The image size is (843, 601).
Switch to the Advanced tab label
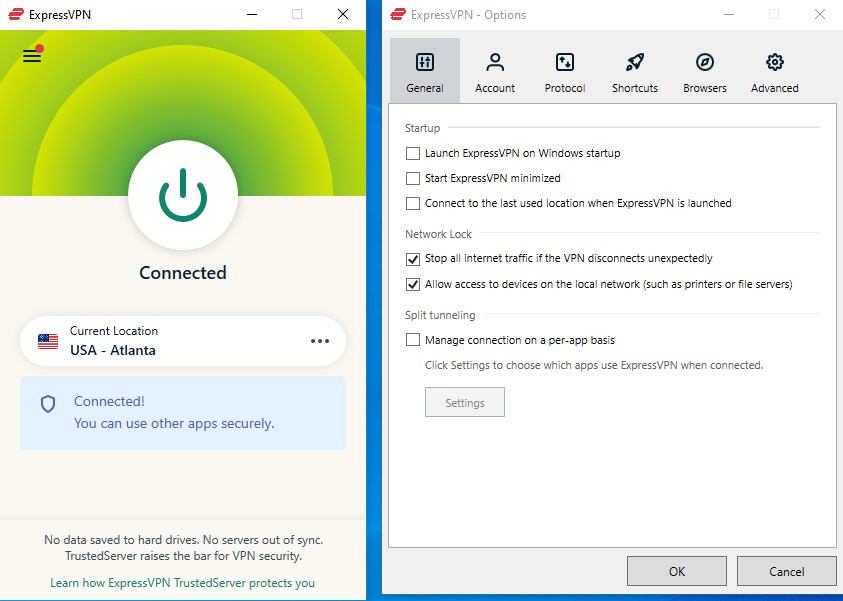click(x=775, y=88)
